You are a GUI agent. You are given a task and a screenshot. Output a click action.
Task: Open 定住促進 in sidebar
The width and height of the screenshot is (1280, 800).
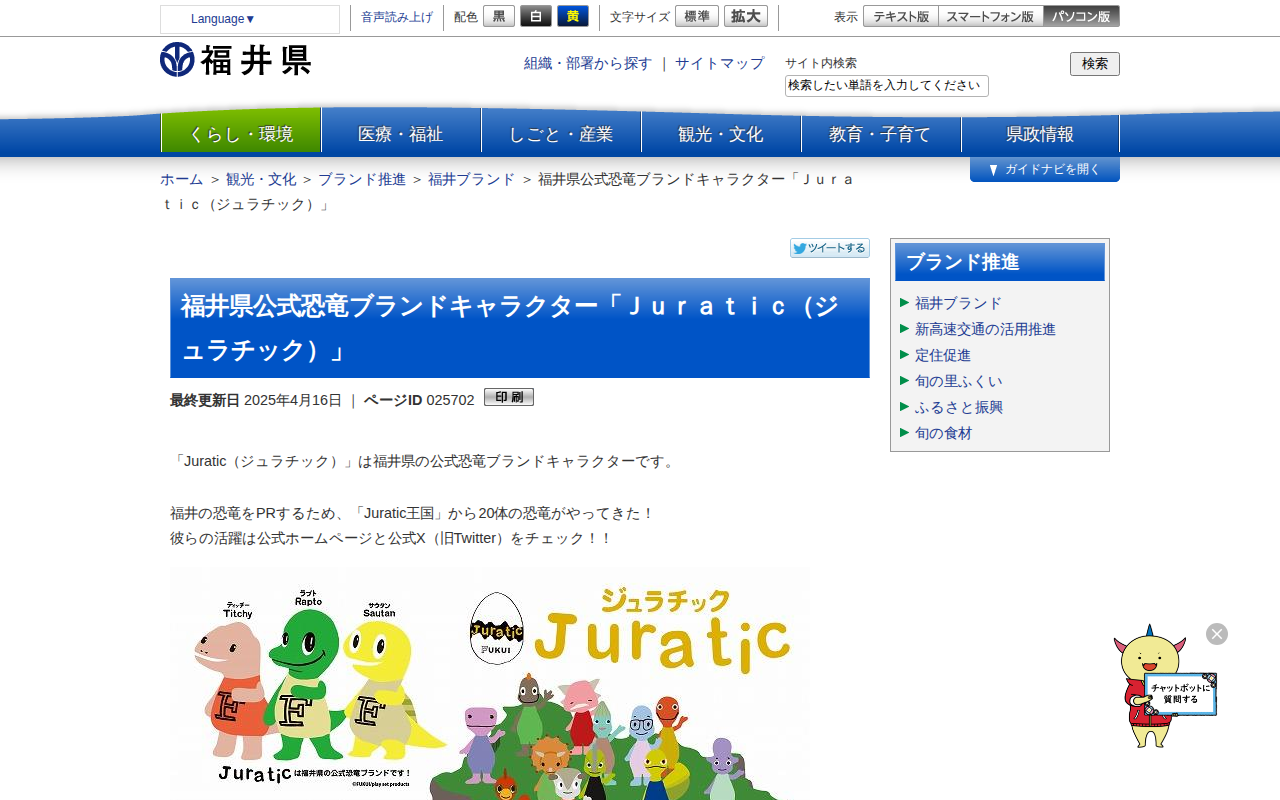pos(943,355)
